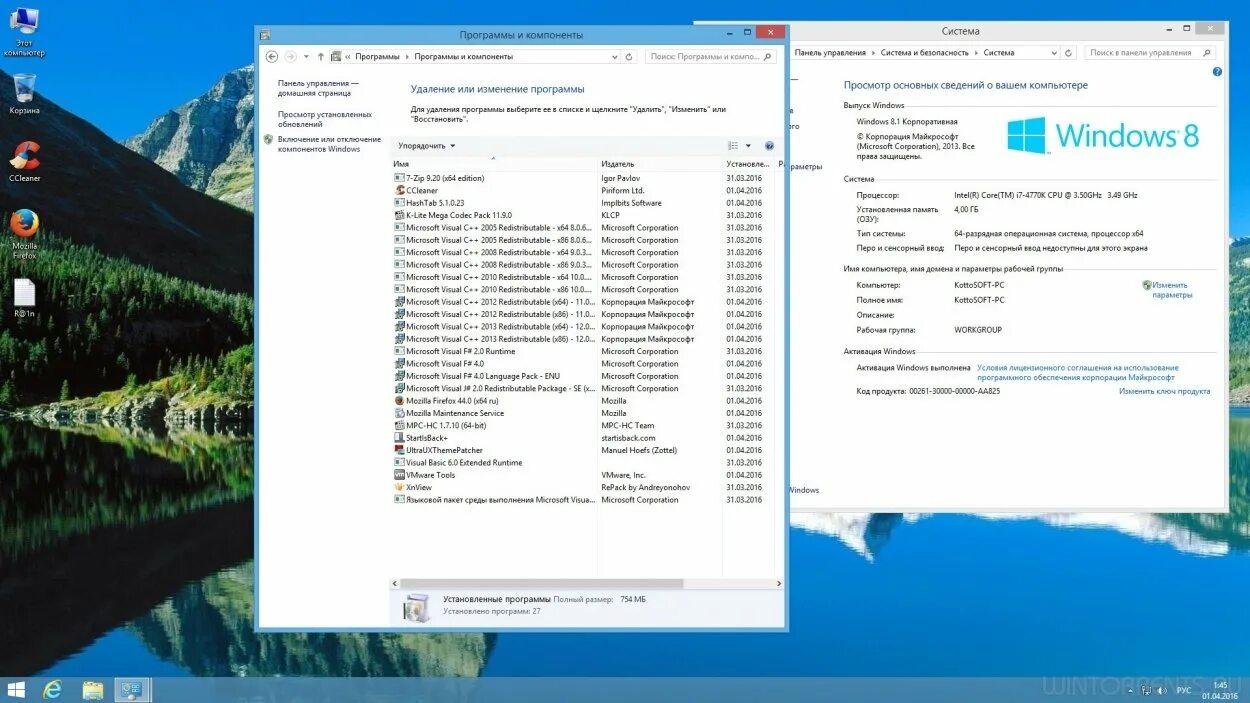Select the R@1n file on desktop

tap(24, 298)
